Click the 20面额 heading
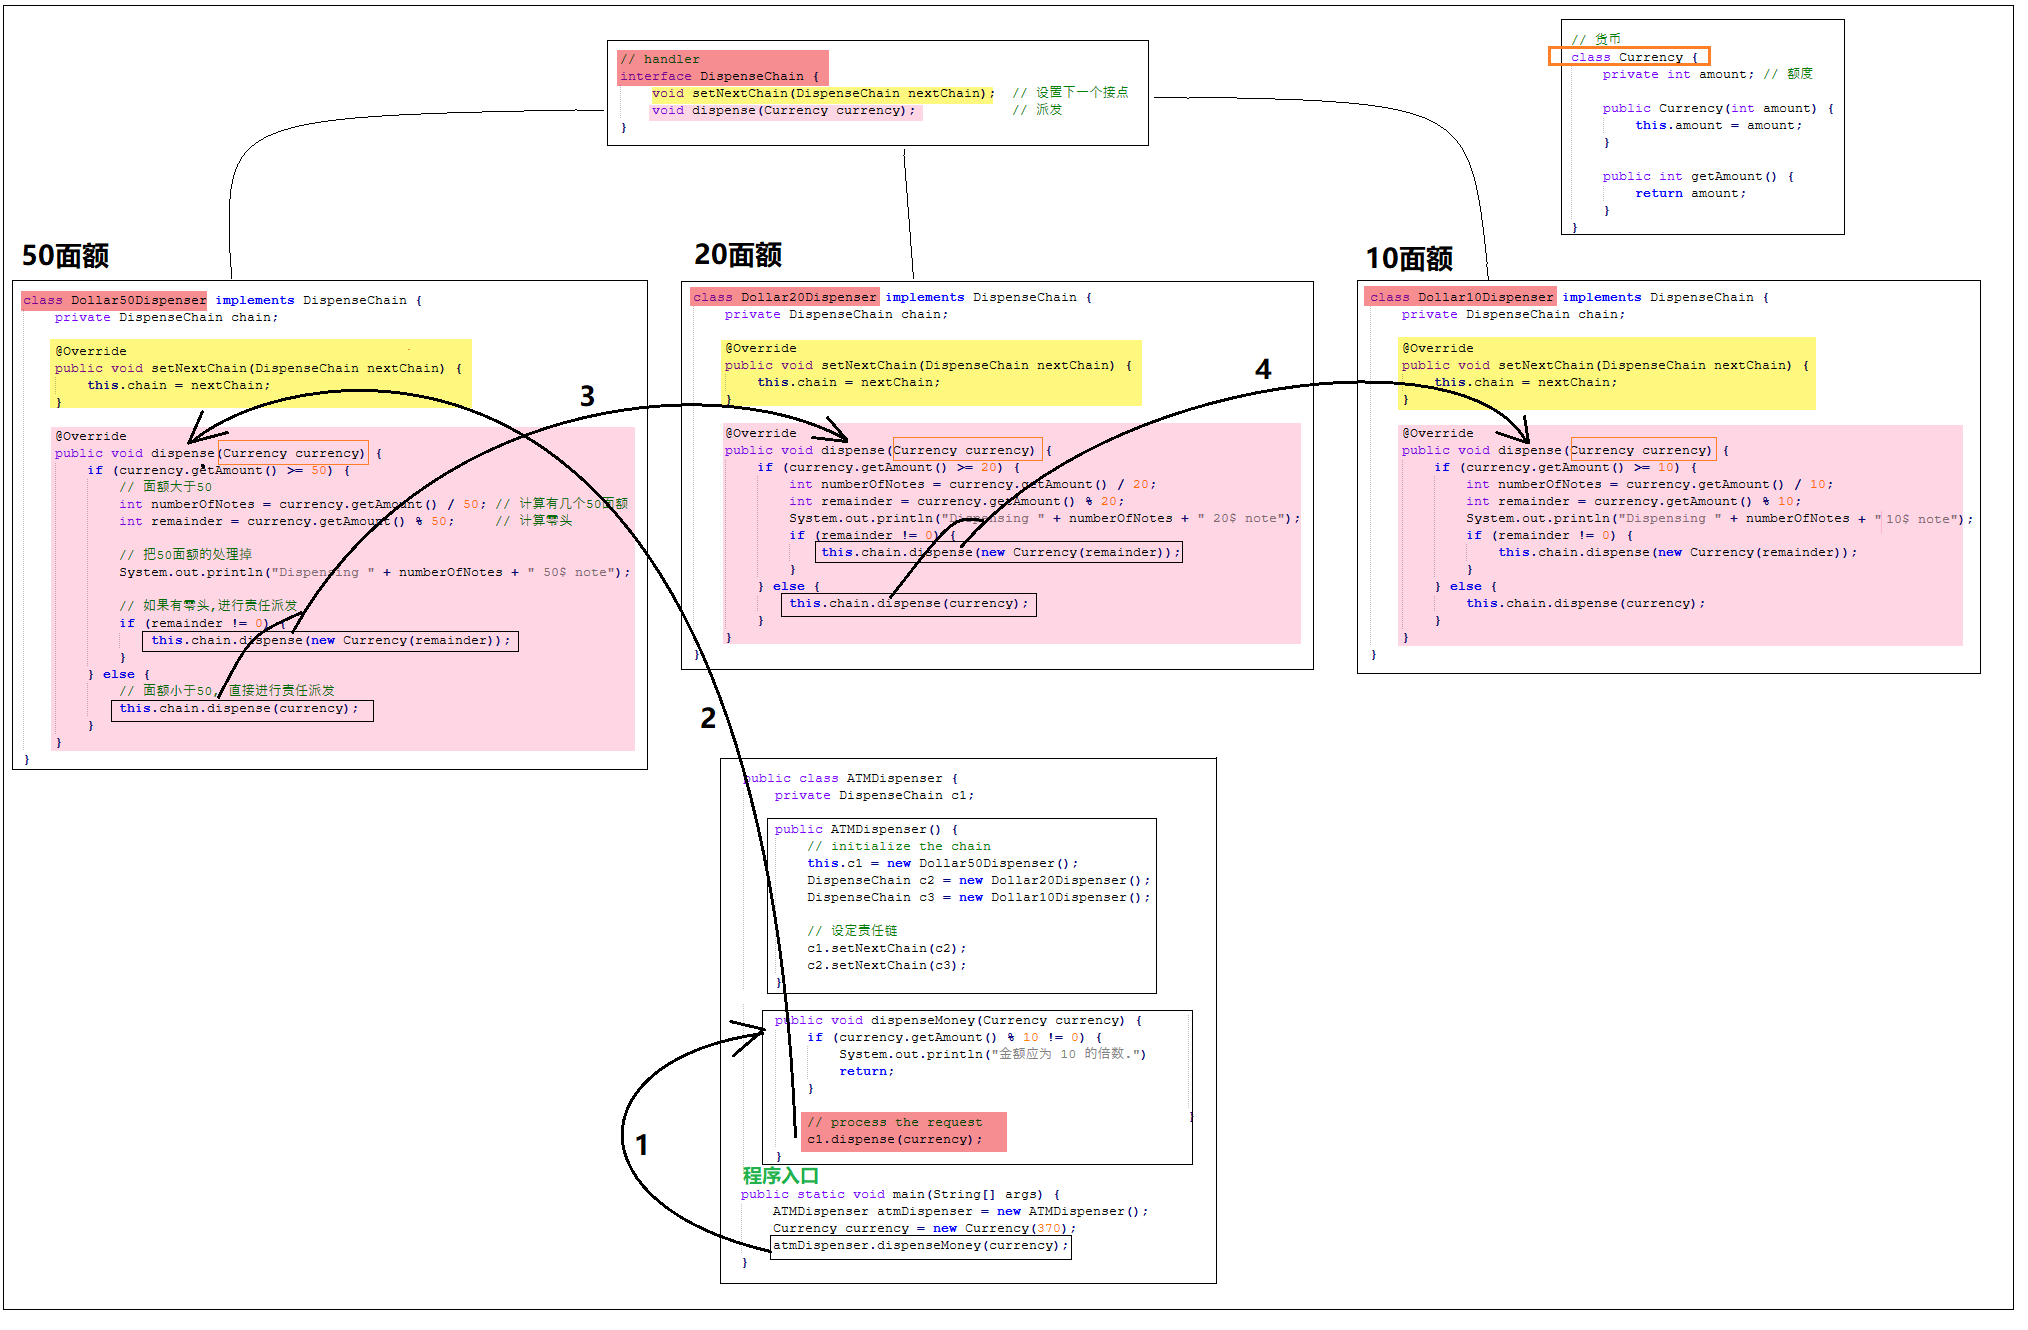This screenshot has width=2028, height=1330. (738, 255)
